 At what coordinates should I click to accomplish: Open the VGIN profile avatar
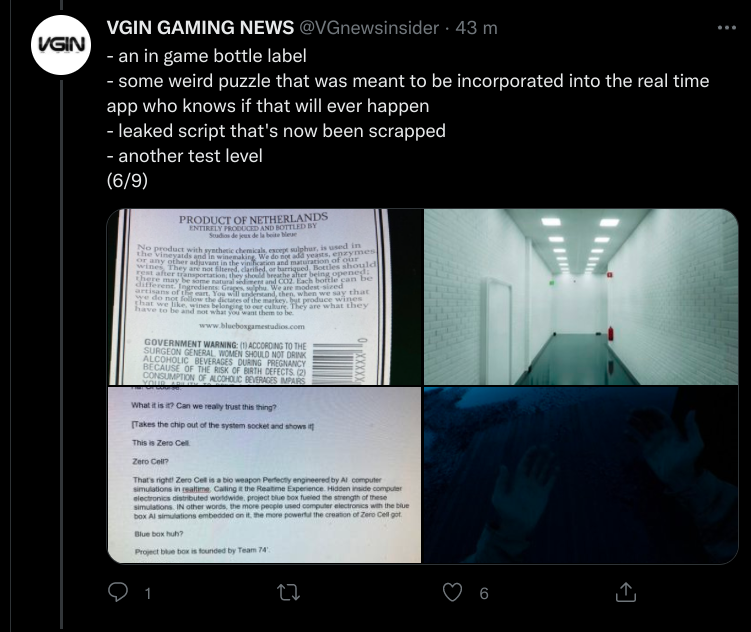tap(61, 45)
